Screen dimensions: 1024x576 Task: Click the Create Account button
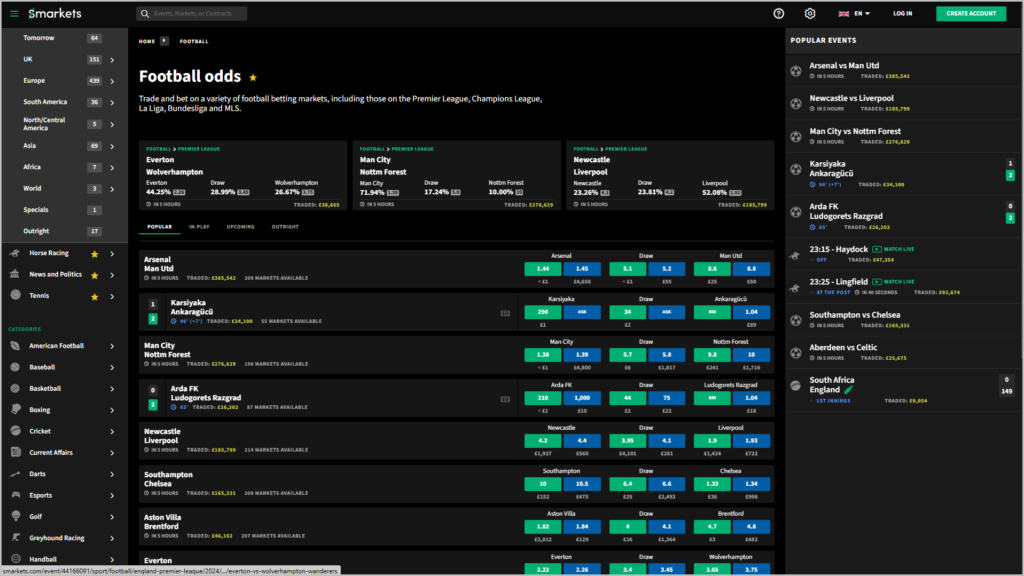971,13
